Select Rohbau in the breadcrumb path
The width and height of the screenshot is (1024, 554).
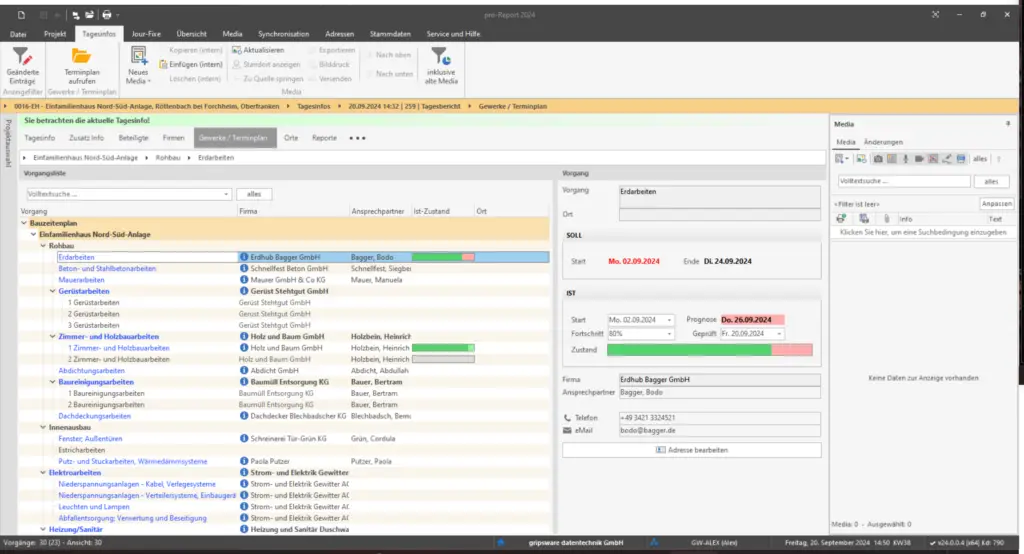pyautogui.click(x=168, y=157)
